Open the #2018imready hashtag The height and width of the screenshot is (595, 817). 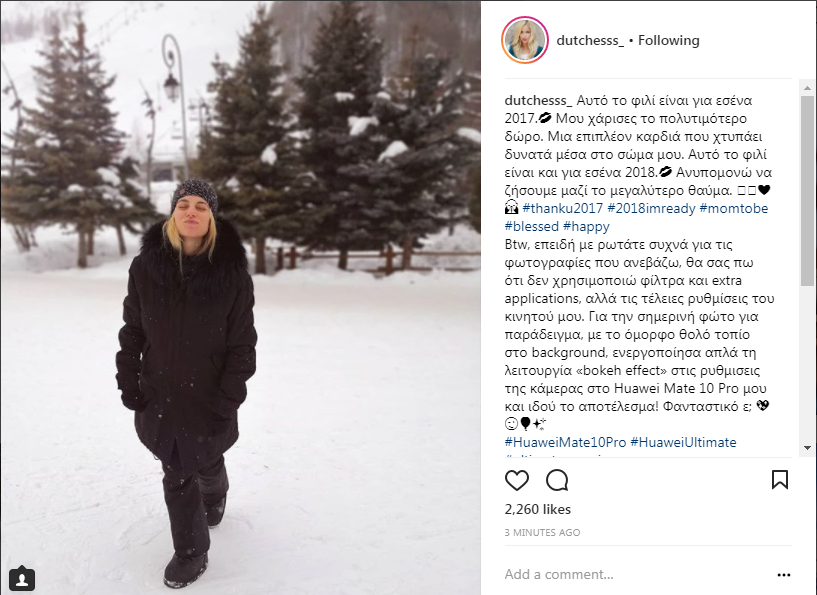coord(651,208)
